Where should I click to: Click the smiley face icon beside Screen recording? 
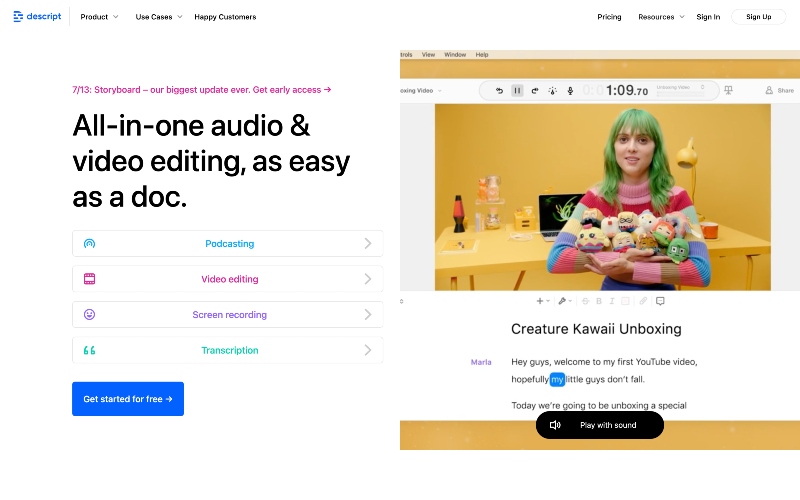pos(89,314)
